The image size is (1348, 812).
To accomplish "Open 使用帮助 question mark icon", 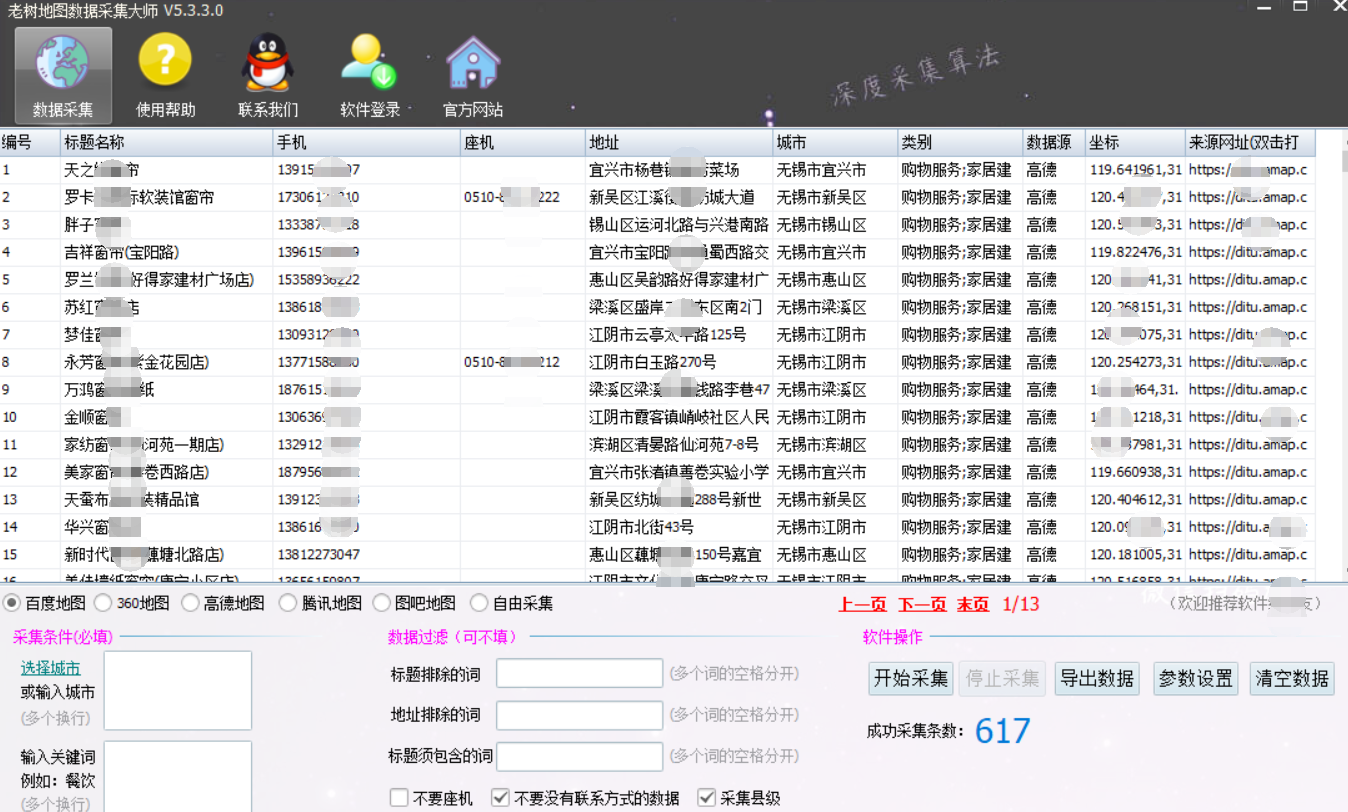I will point(165,63).
